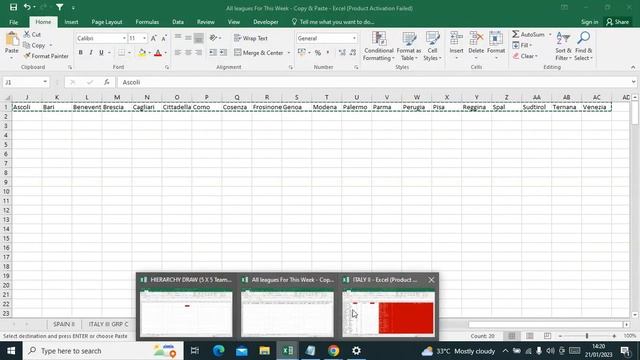Toggle Bold formatting

pyautogui.click(x=80, y=53)
